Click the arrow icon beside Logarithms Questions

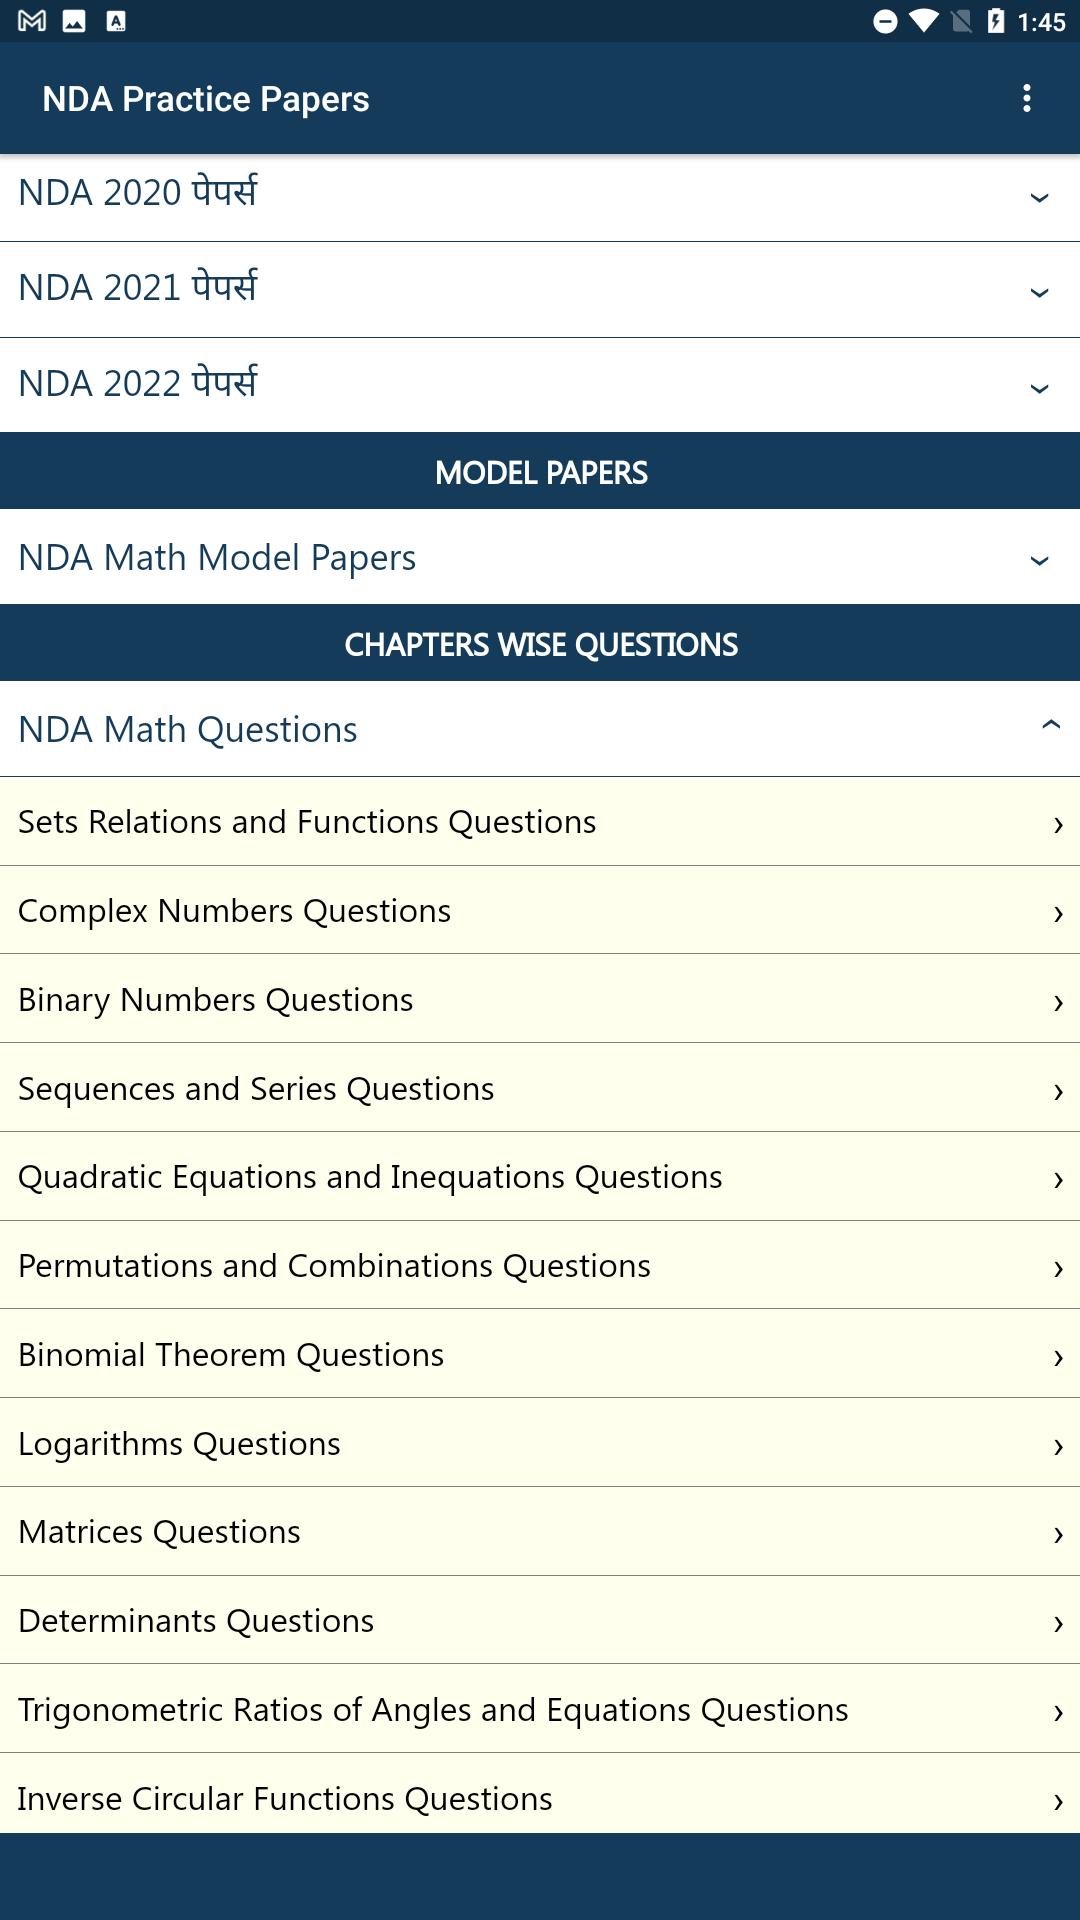[1058, 1447]
